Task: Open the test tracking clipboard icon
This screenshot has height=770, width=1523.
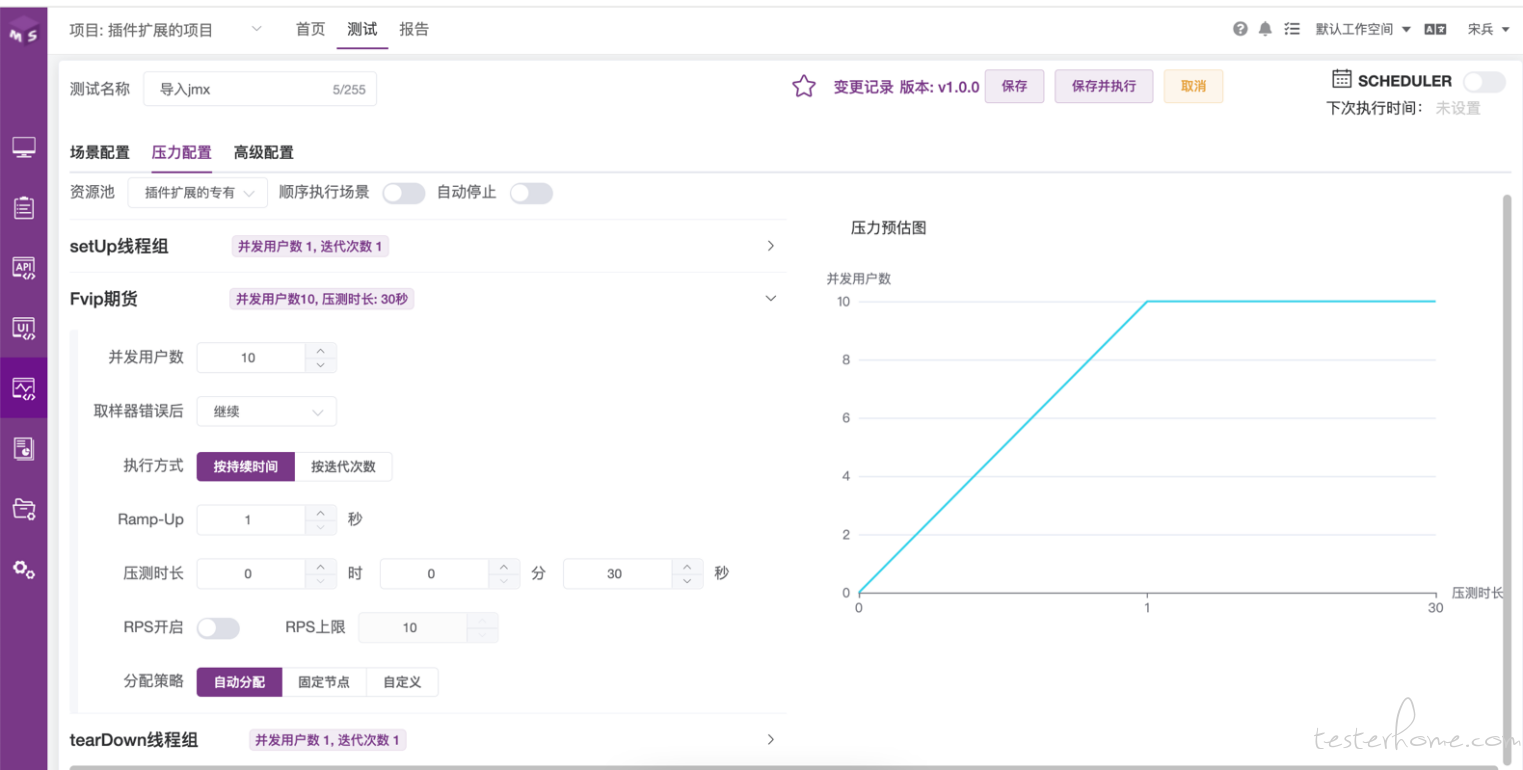Action: coord(24,208)
